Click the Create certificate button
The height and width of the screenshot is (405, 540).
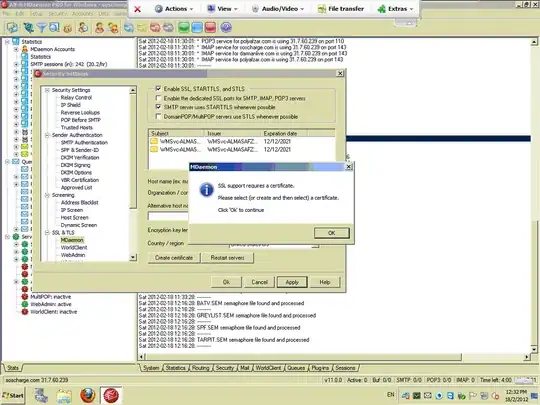[174, 258]
